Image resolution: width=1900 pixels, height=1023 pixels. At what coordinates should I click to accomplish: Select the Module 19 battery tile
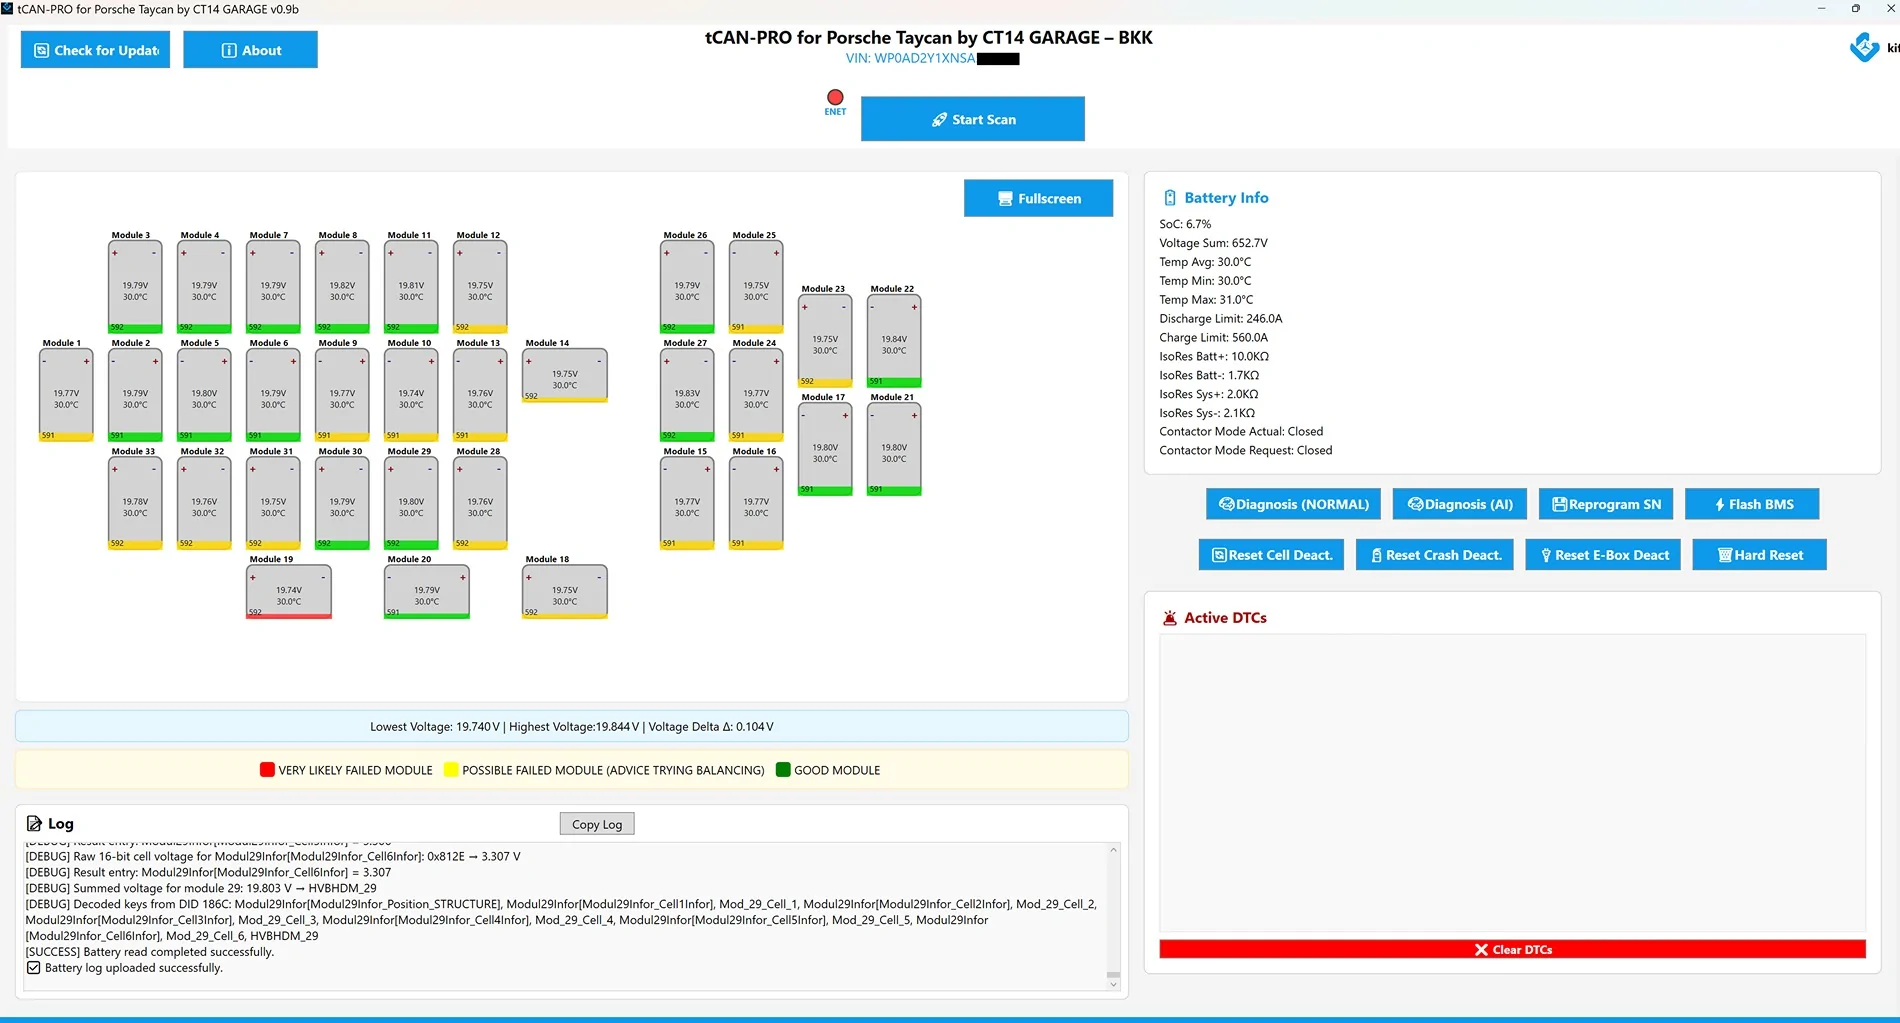point(289,591)
